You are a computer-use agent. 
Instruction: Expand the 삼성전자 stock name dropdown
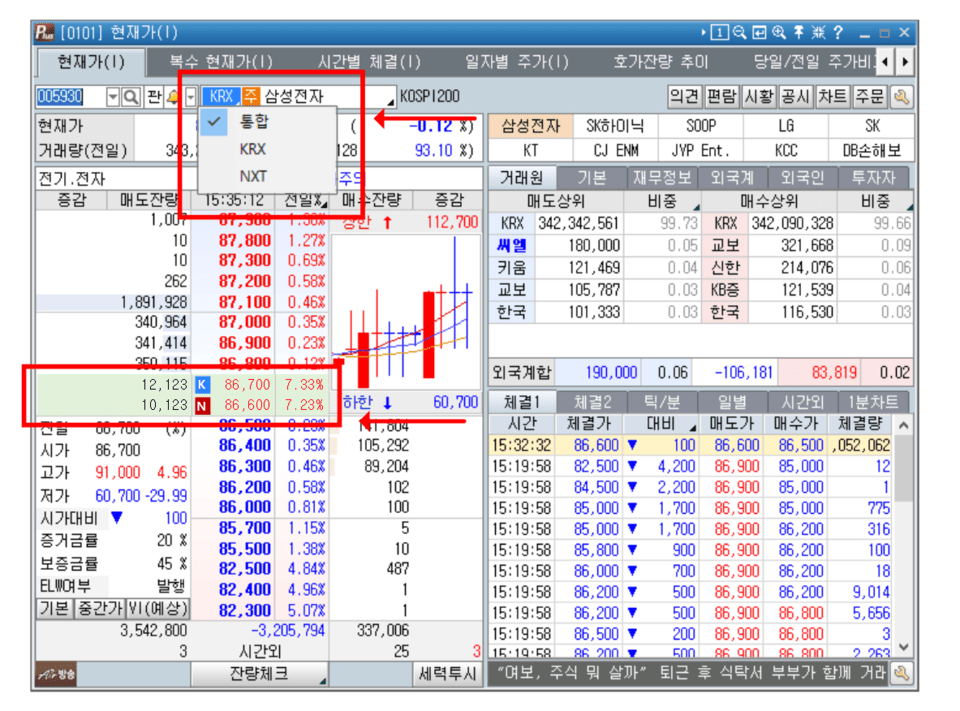[390, 100]
